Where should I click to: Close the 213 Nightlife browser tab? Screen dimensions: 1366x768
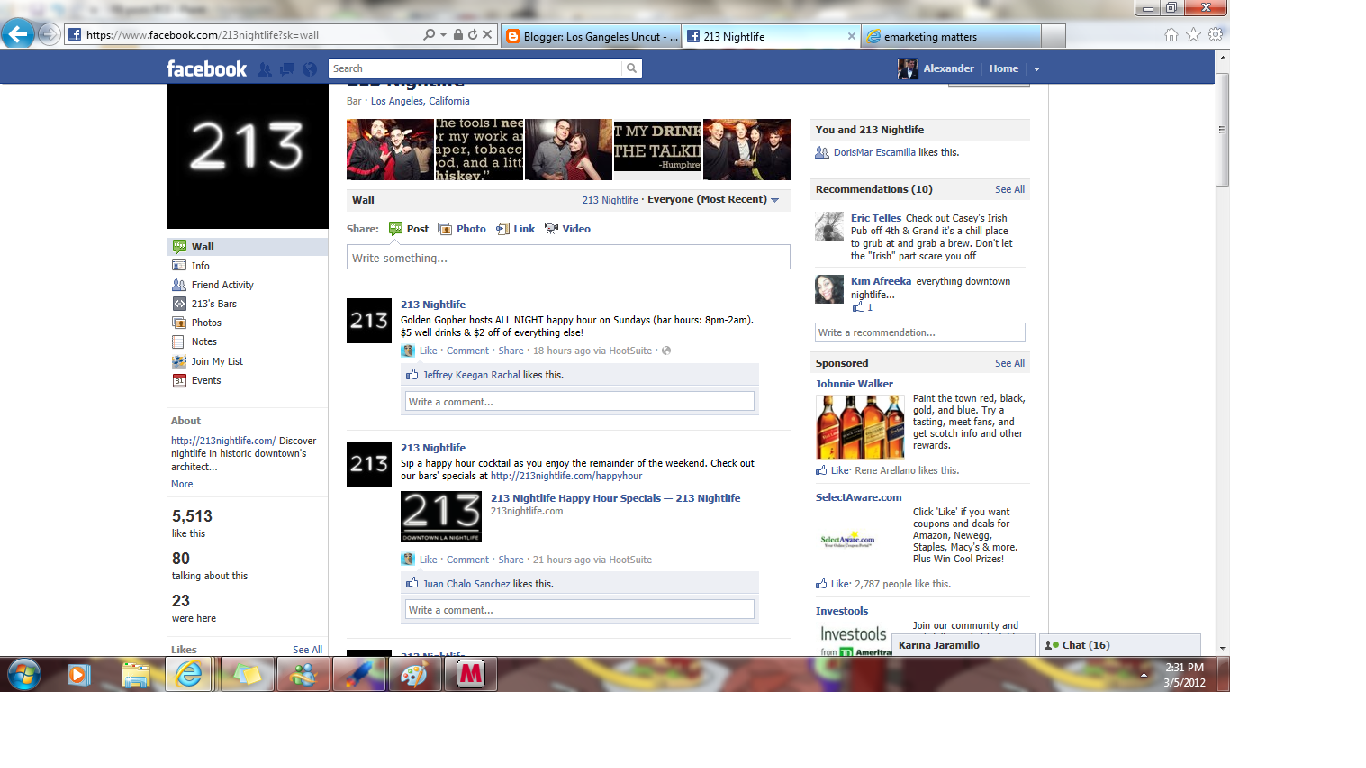click(x=852, y=36)
